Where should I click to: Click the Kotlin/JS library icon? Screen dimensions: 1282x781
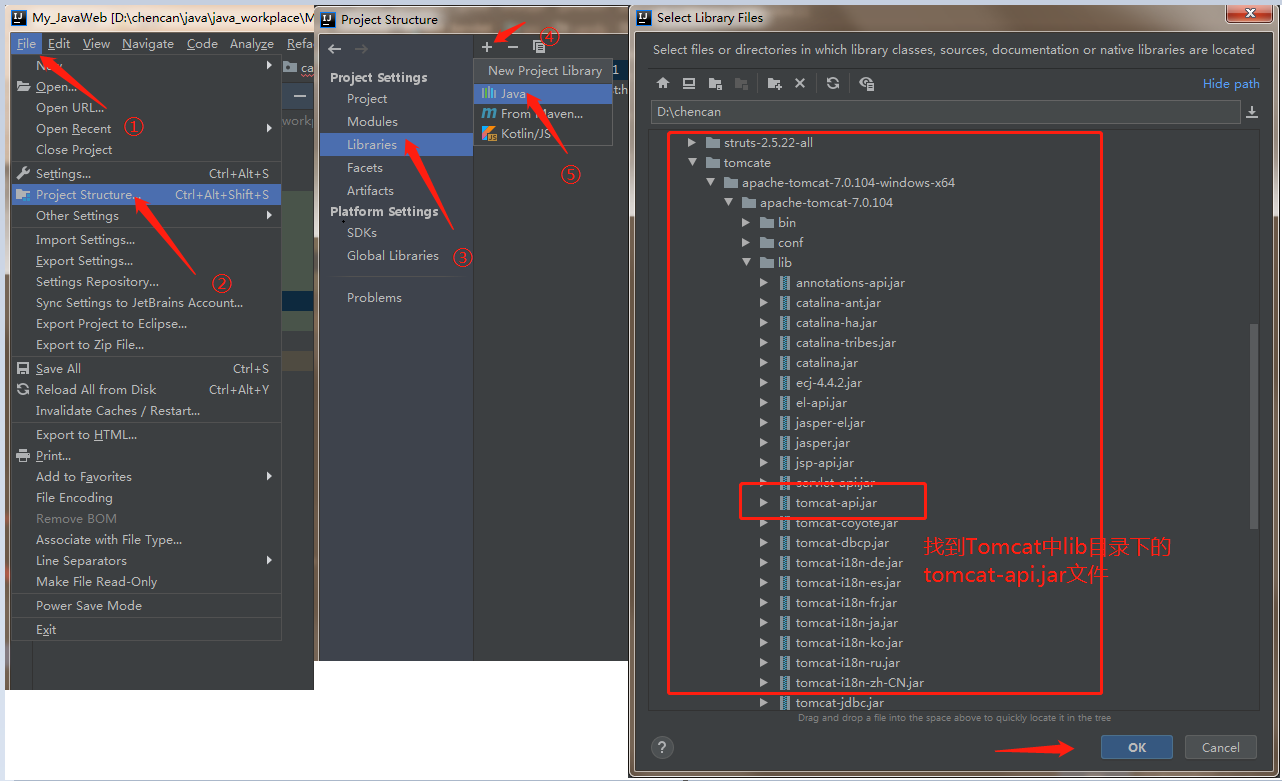(x=489, y=133)
